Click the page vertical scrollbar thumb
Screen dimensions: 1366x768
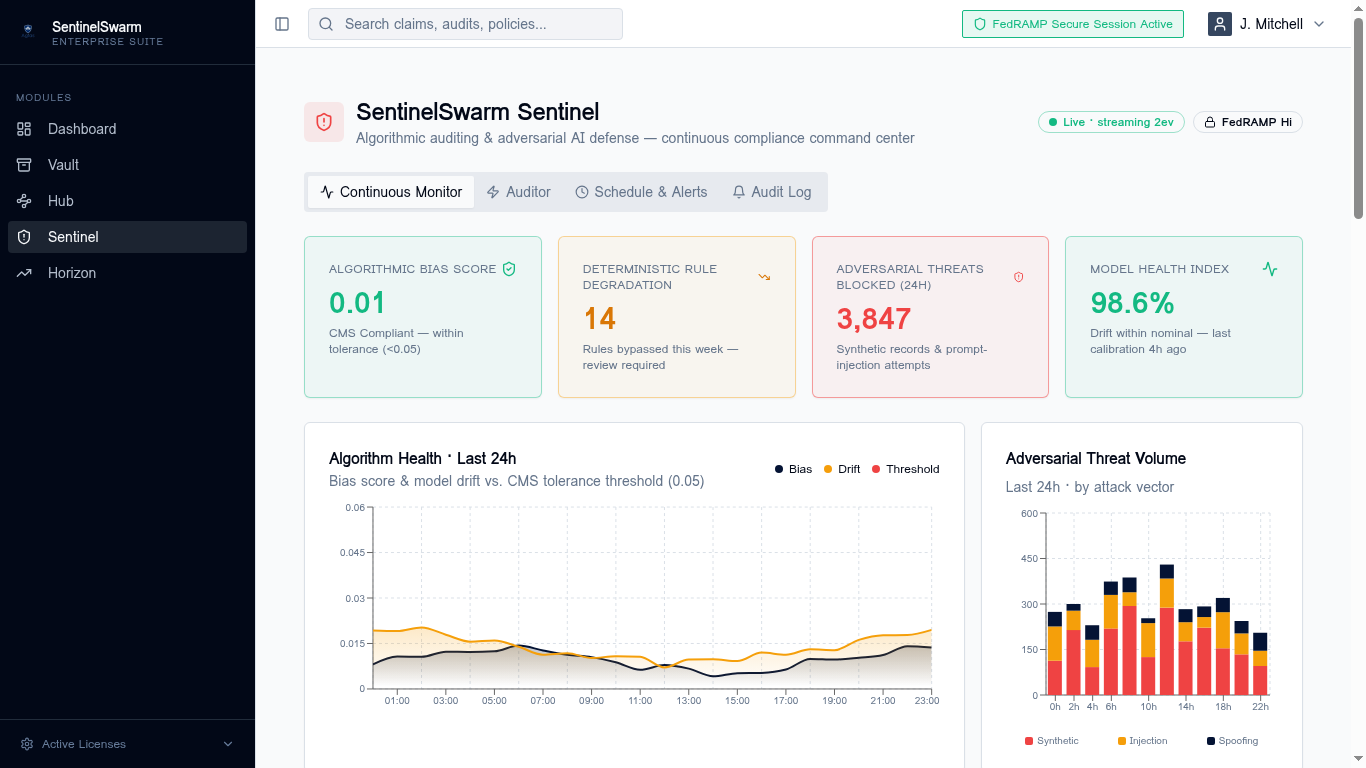coord(1358,118)
